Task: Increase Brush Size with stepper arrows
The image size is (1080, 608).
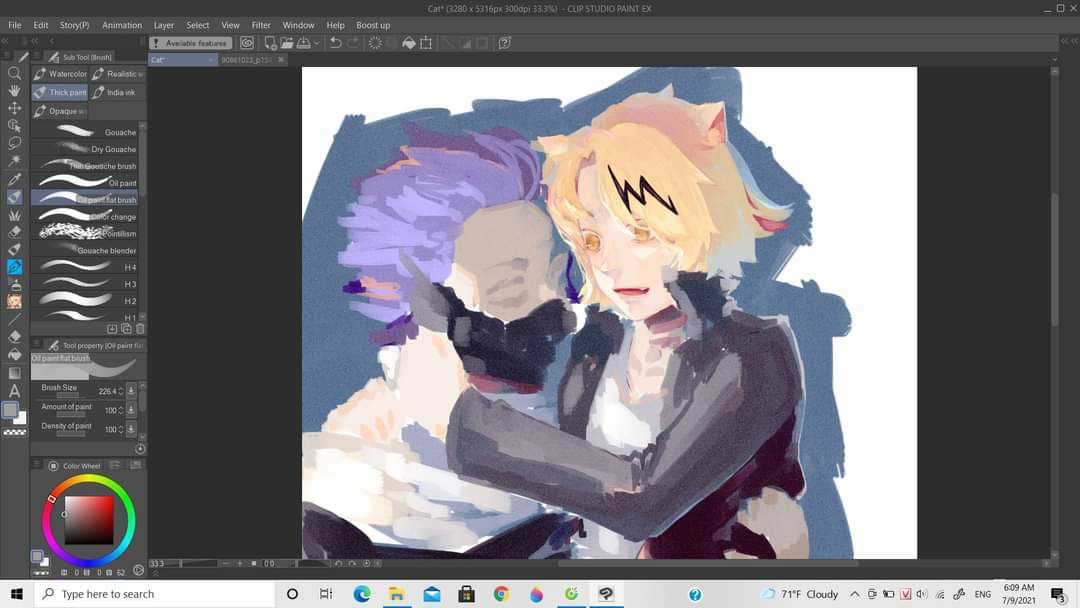Action: (x=121, y=388)
